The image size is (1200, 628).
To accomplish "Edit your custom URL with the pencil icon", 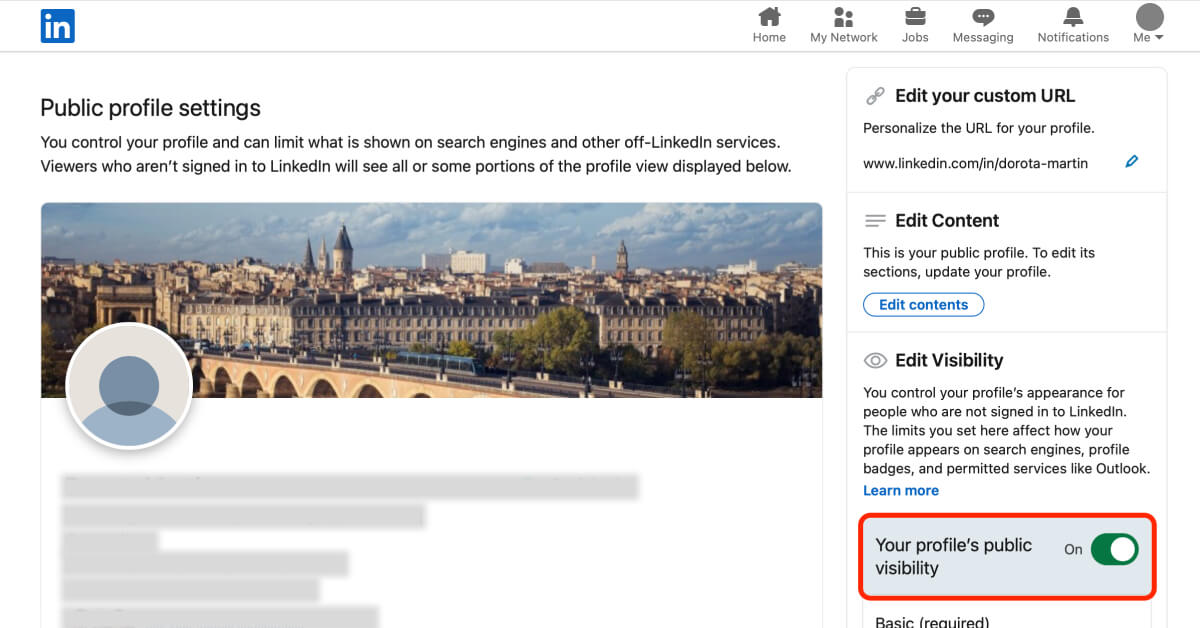I will tap(1132, 161).
